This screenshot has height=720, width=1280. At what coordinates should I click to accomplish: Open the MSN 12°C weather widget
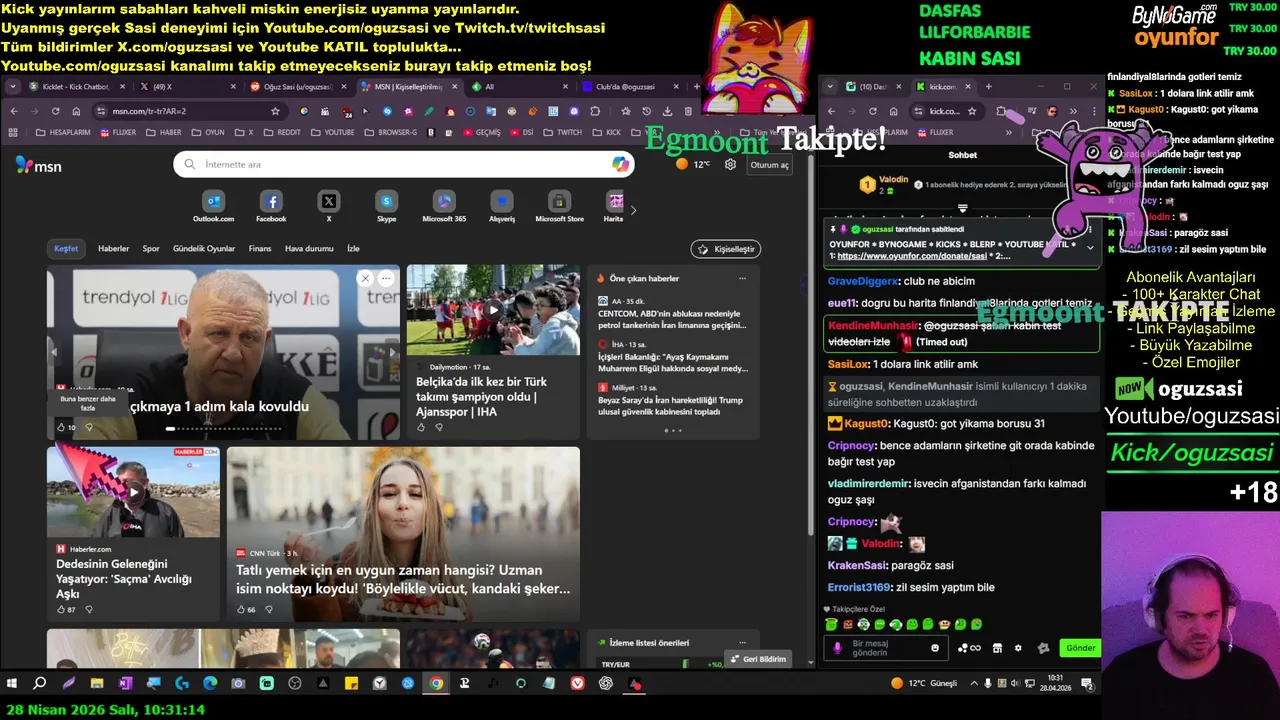pos(693,164)
